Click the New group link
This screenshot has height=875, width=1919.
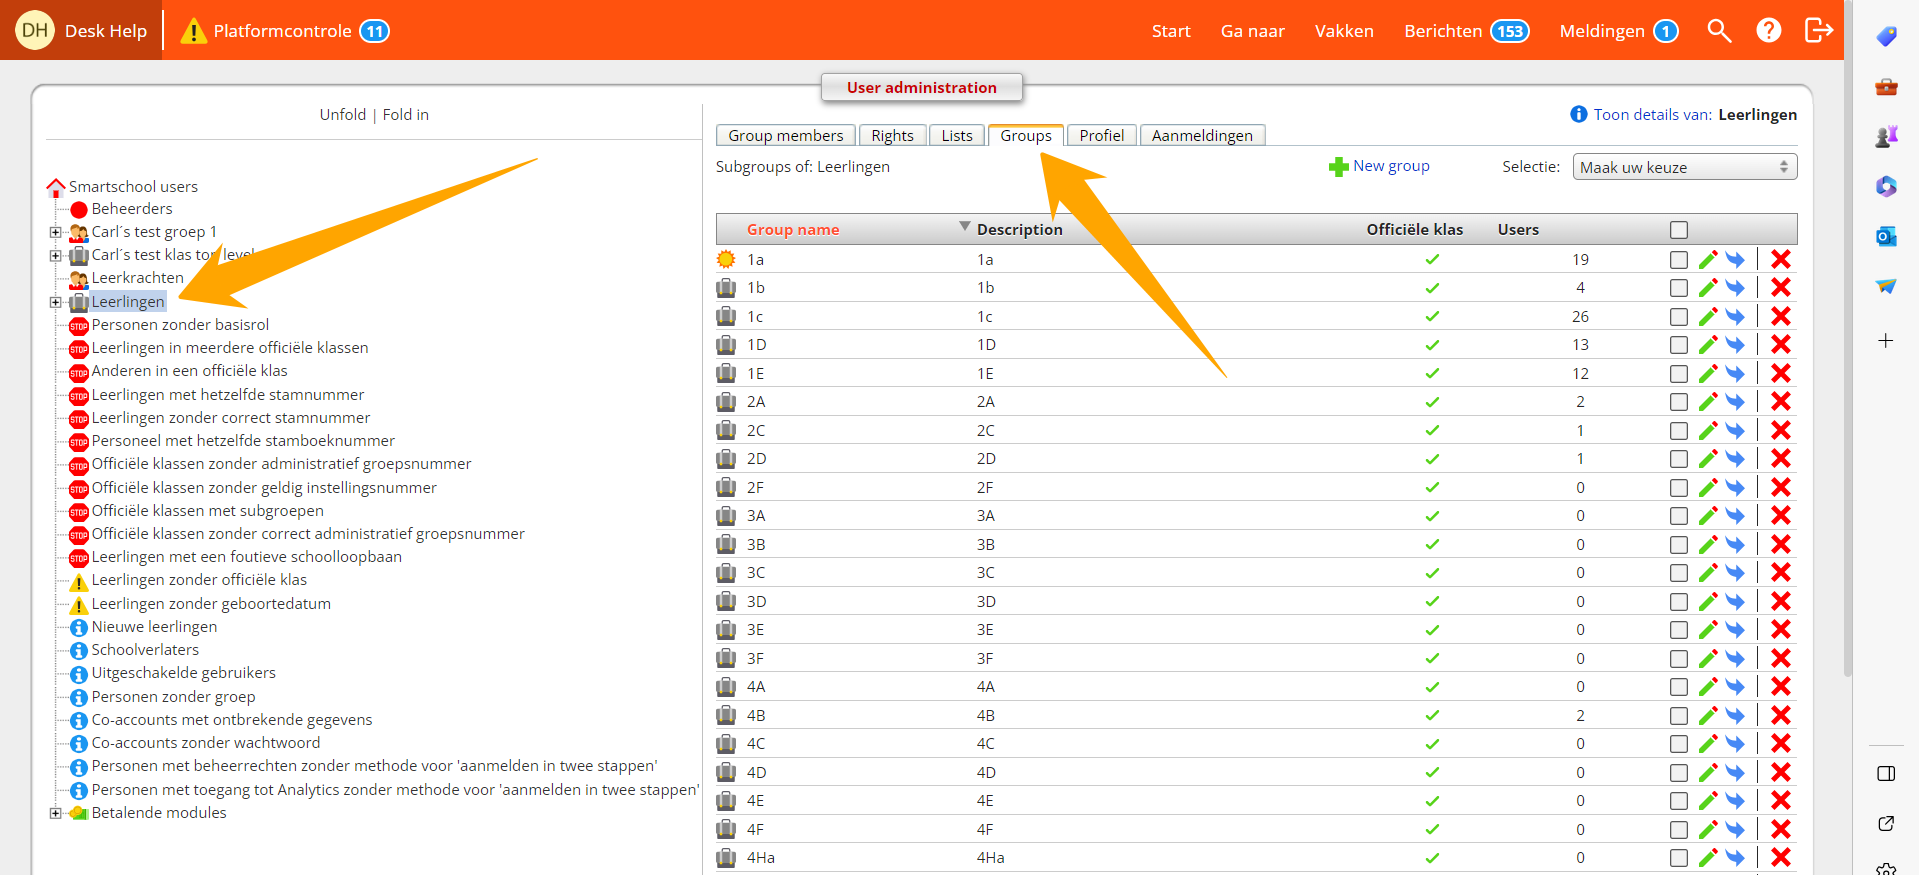[x=1390, y=166]
